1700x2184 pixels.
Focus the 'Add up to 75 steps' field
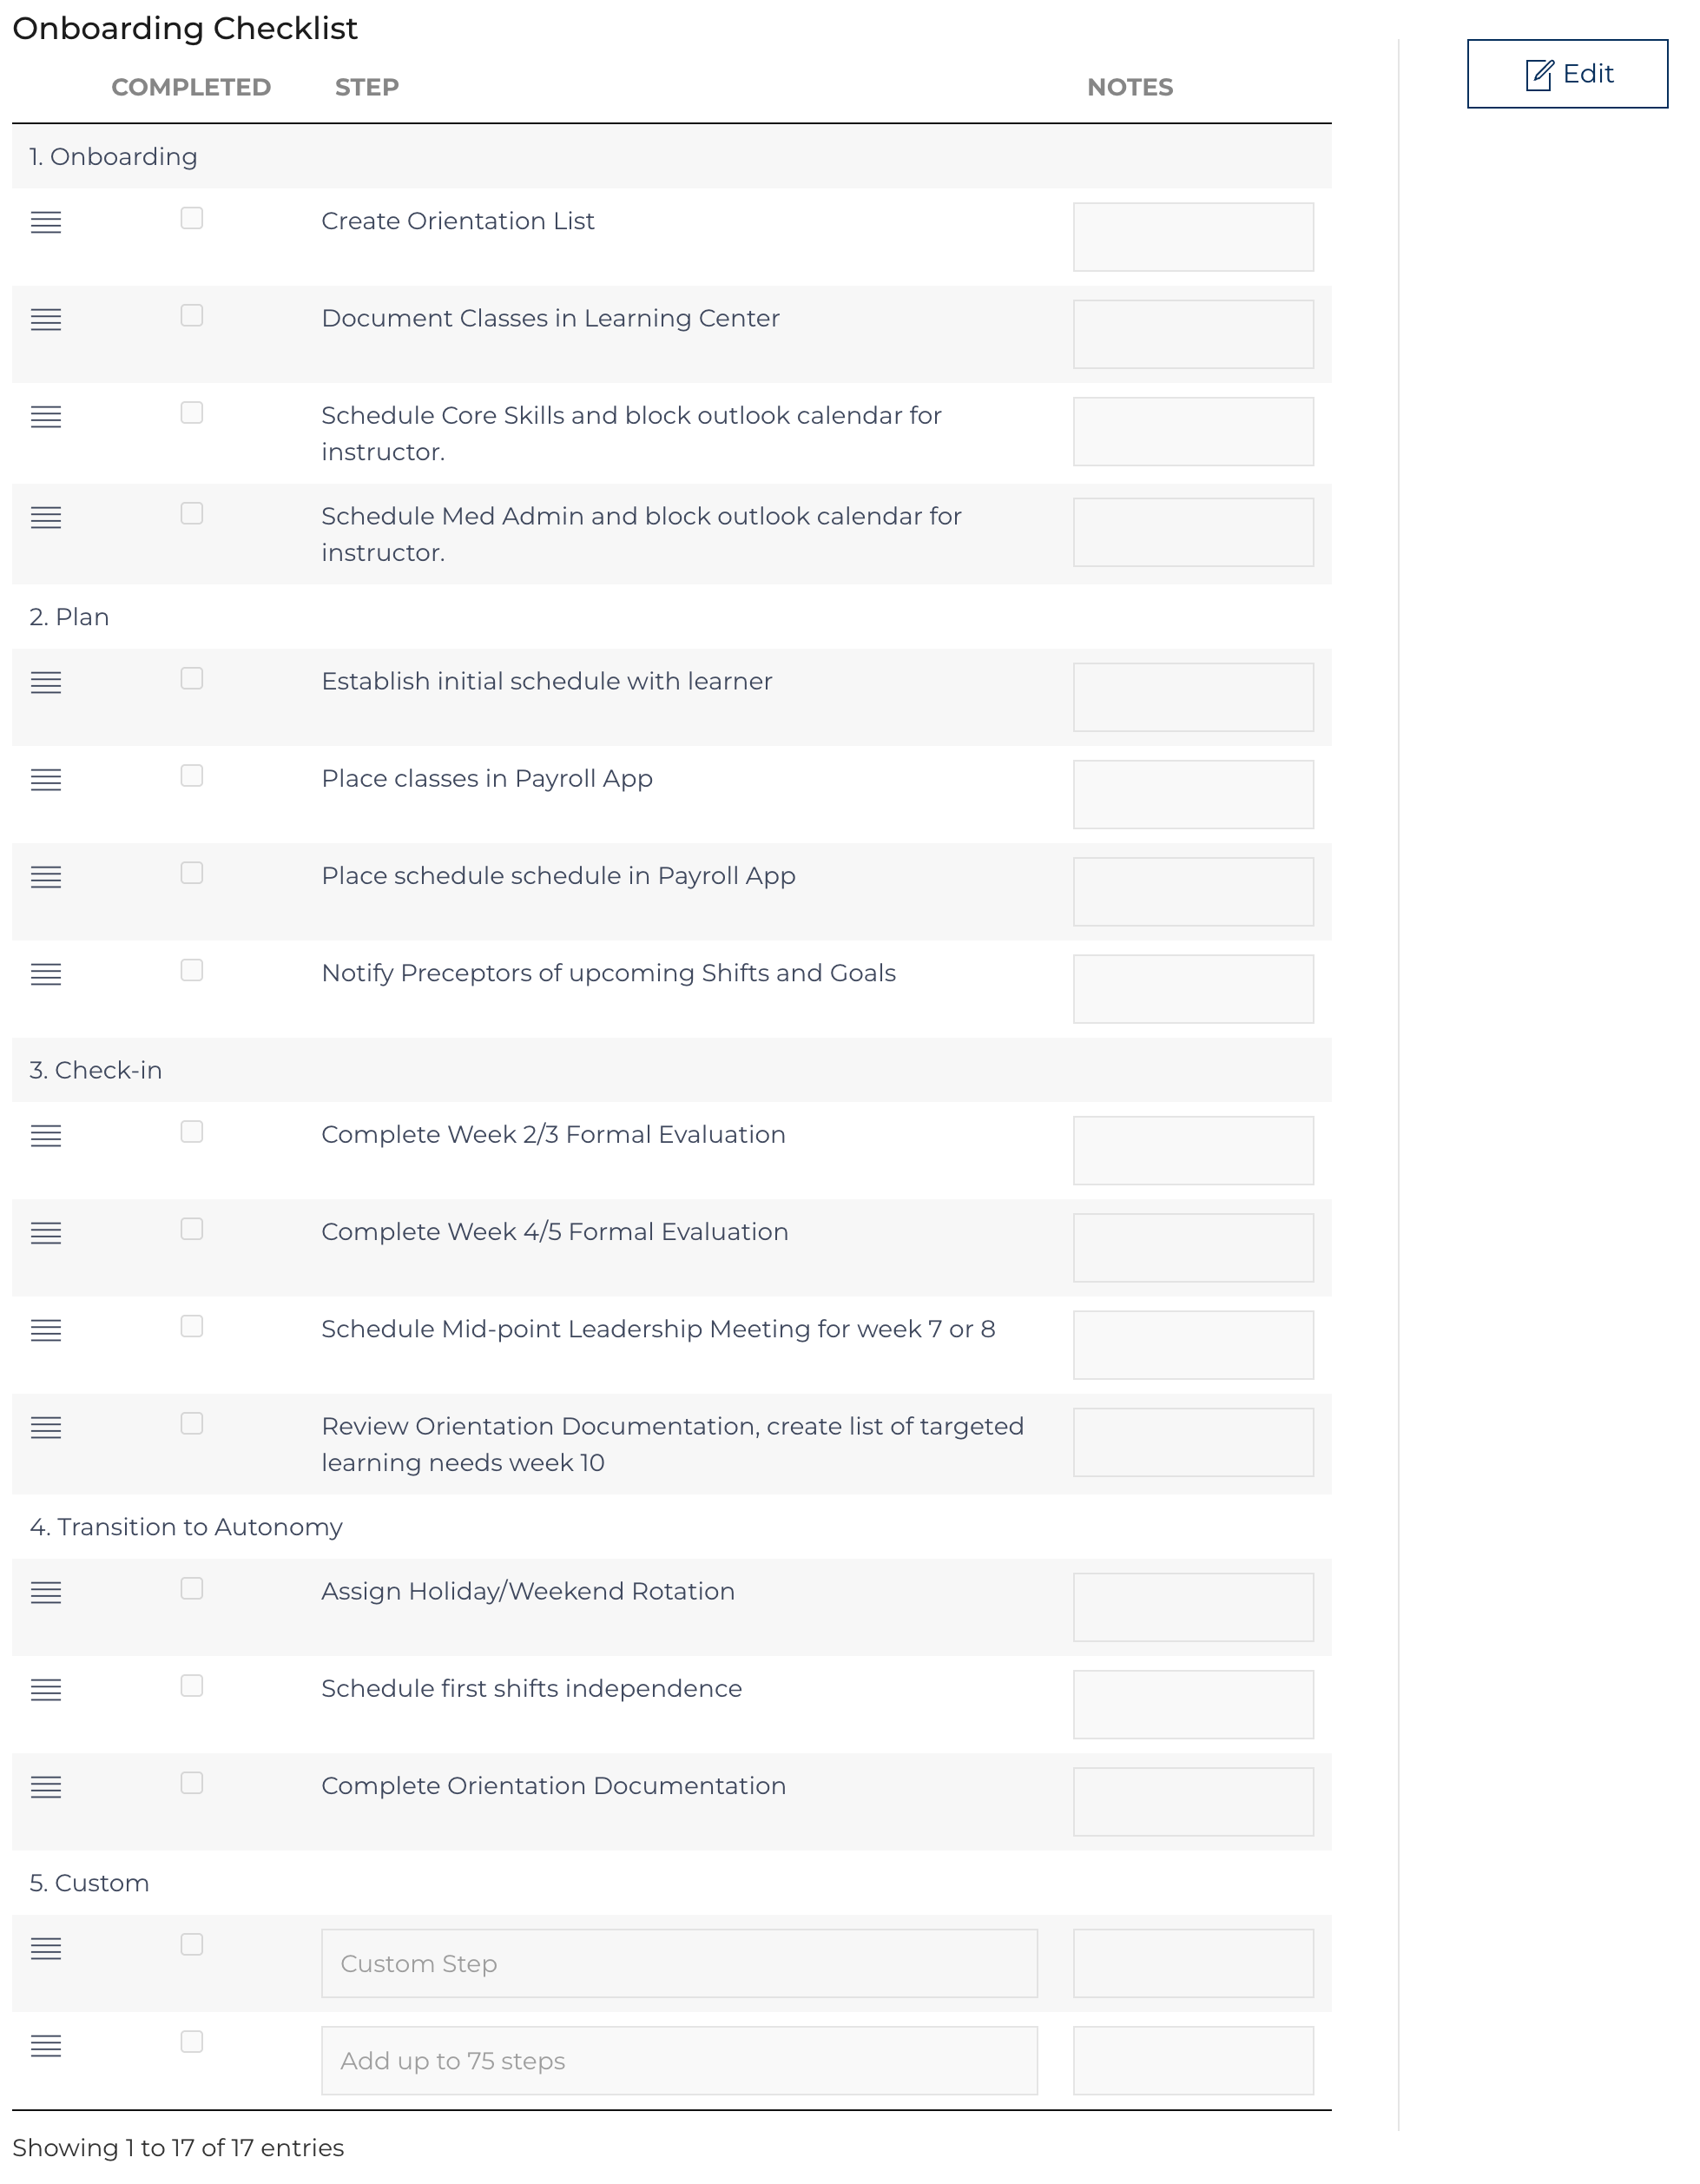(679, 2060)
